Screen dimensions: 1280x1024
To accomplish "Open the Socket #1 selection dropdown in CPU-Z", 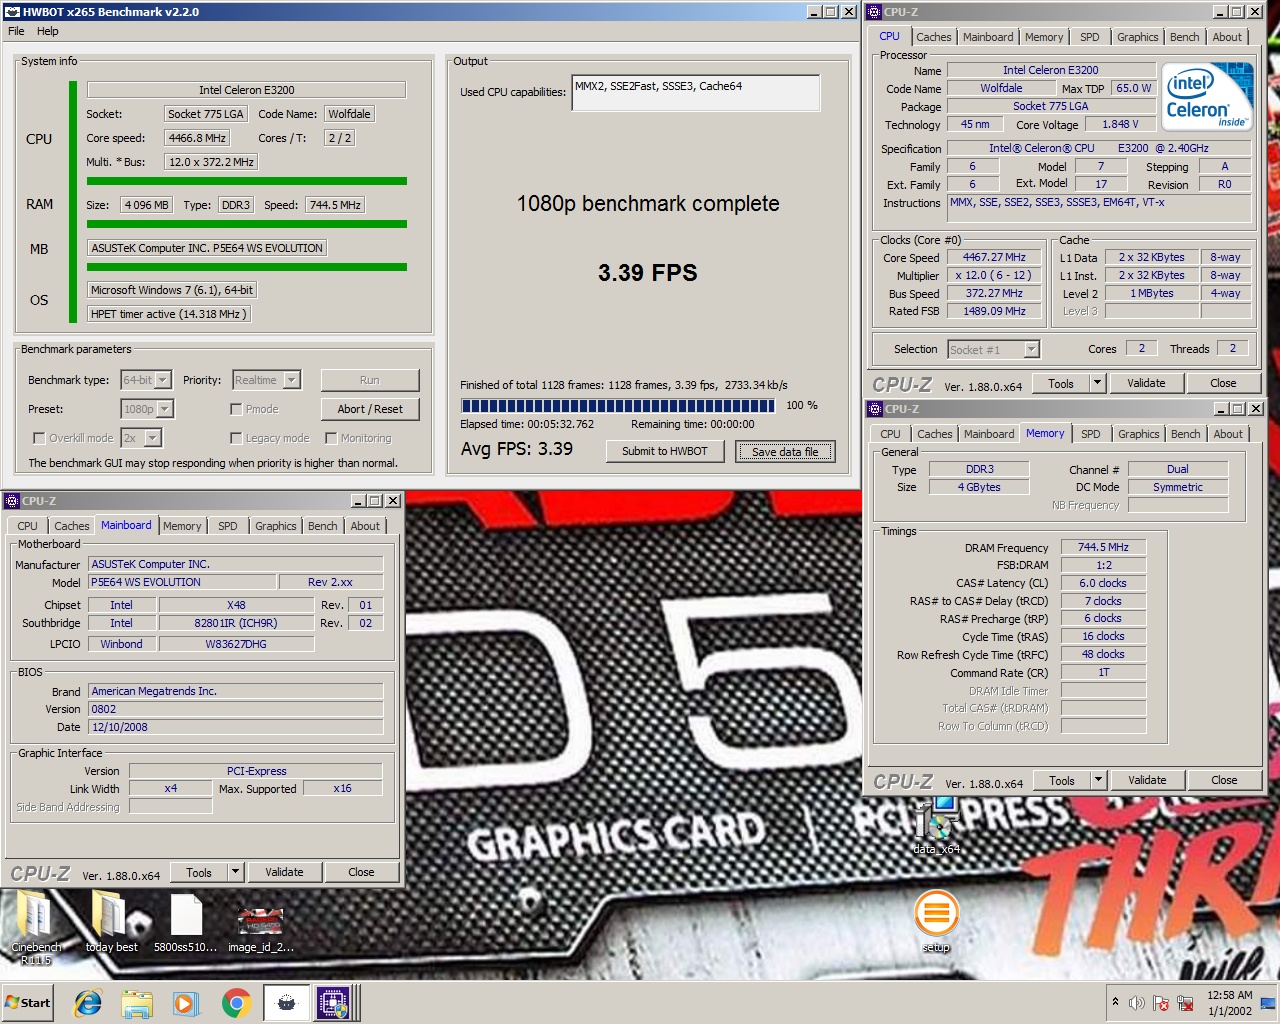I will tap(1032, 349).
